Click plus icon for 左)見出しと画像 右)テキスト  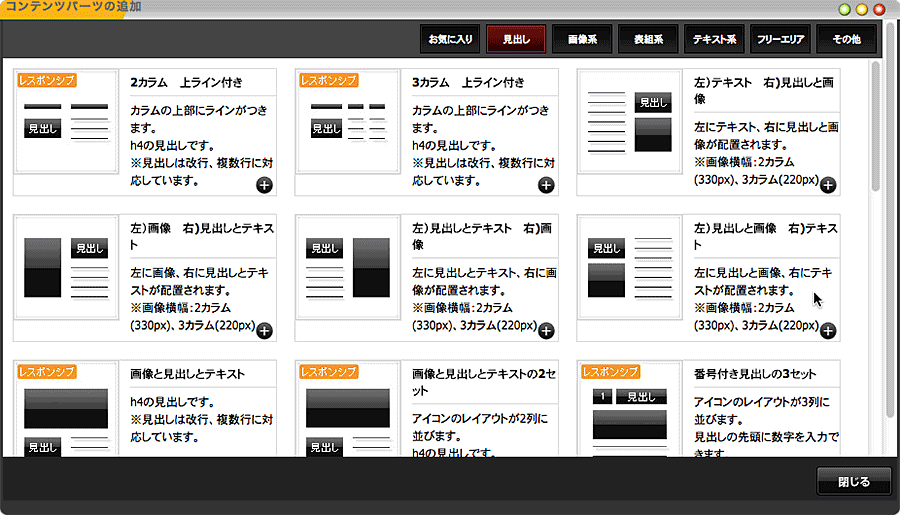tap(828, 331)
